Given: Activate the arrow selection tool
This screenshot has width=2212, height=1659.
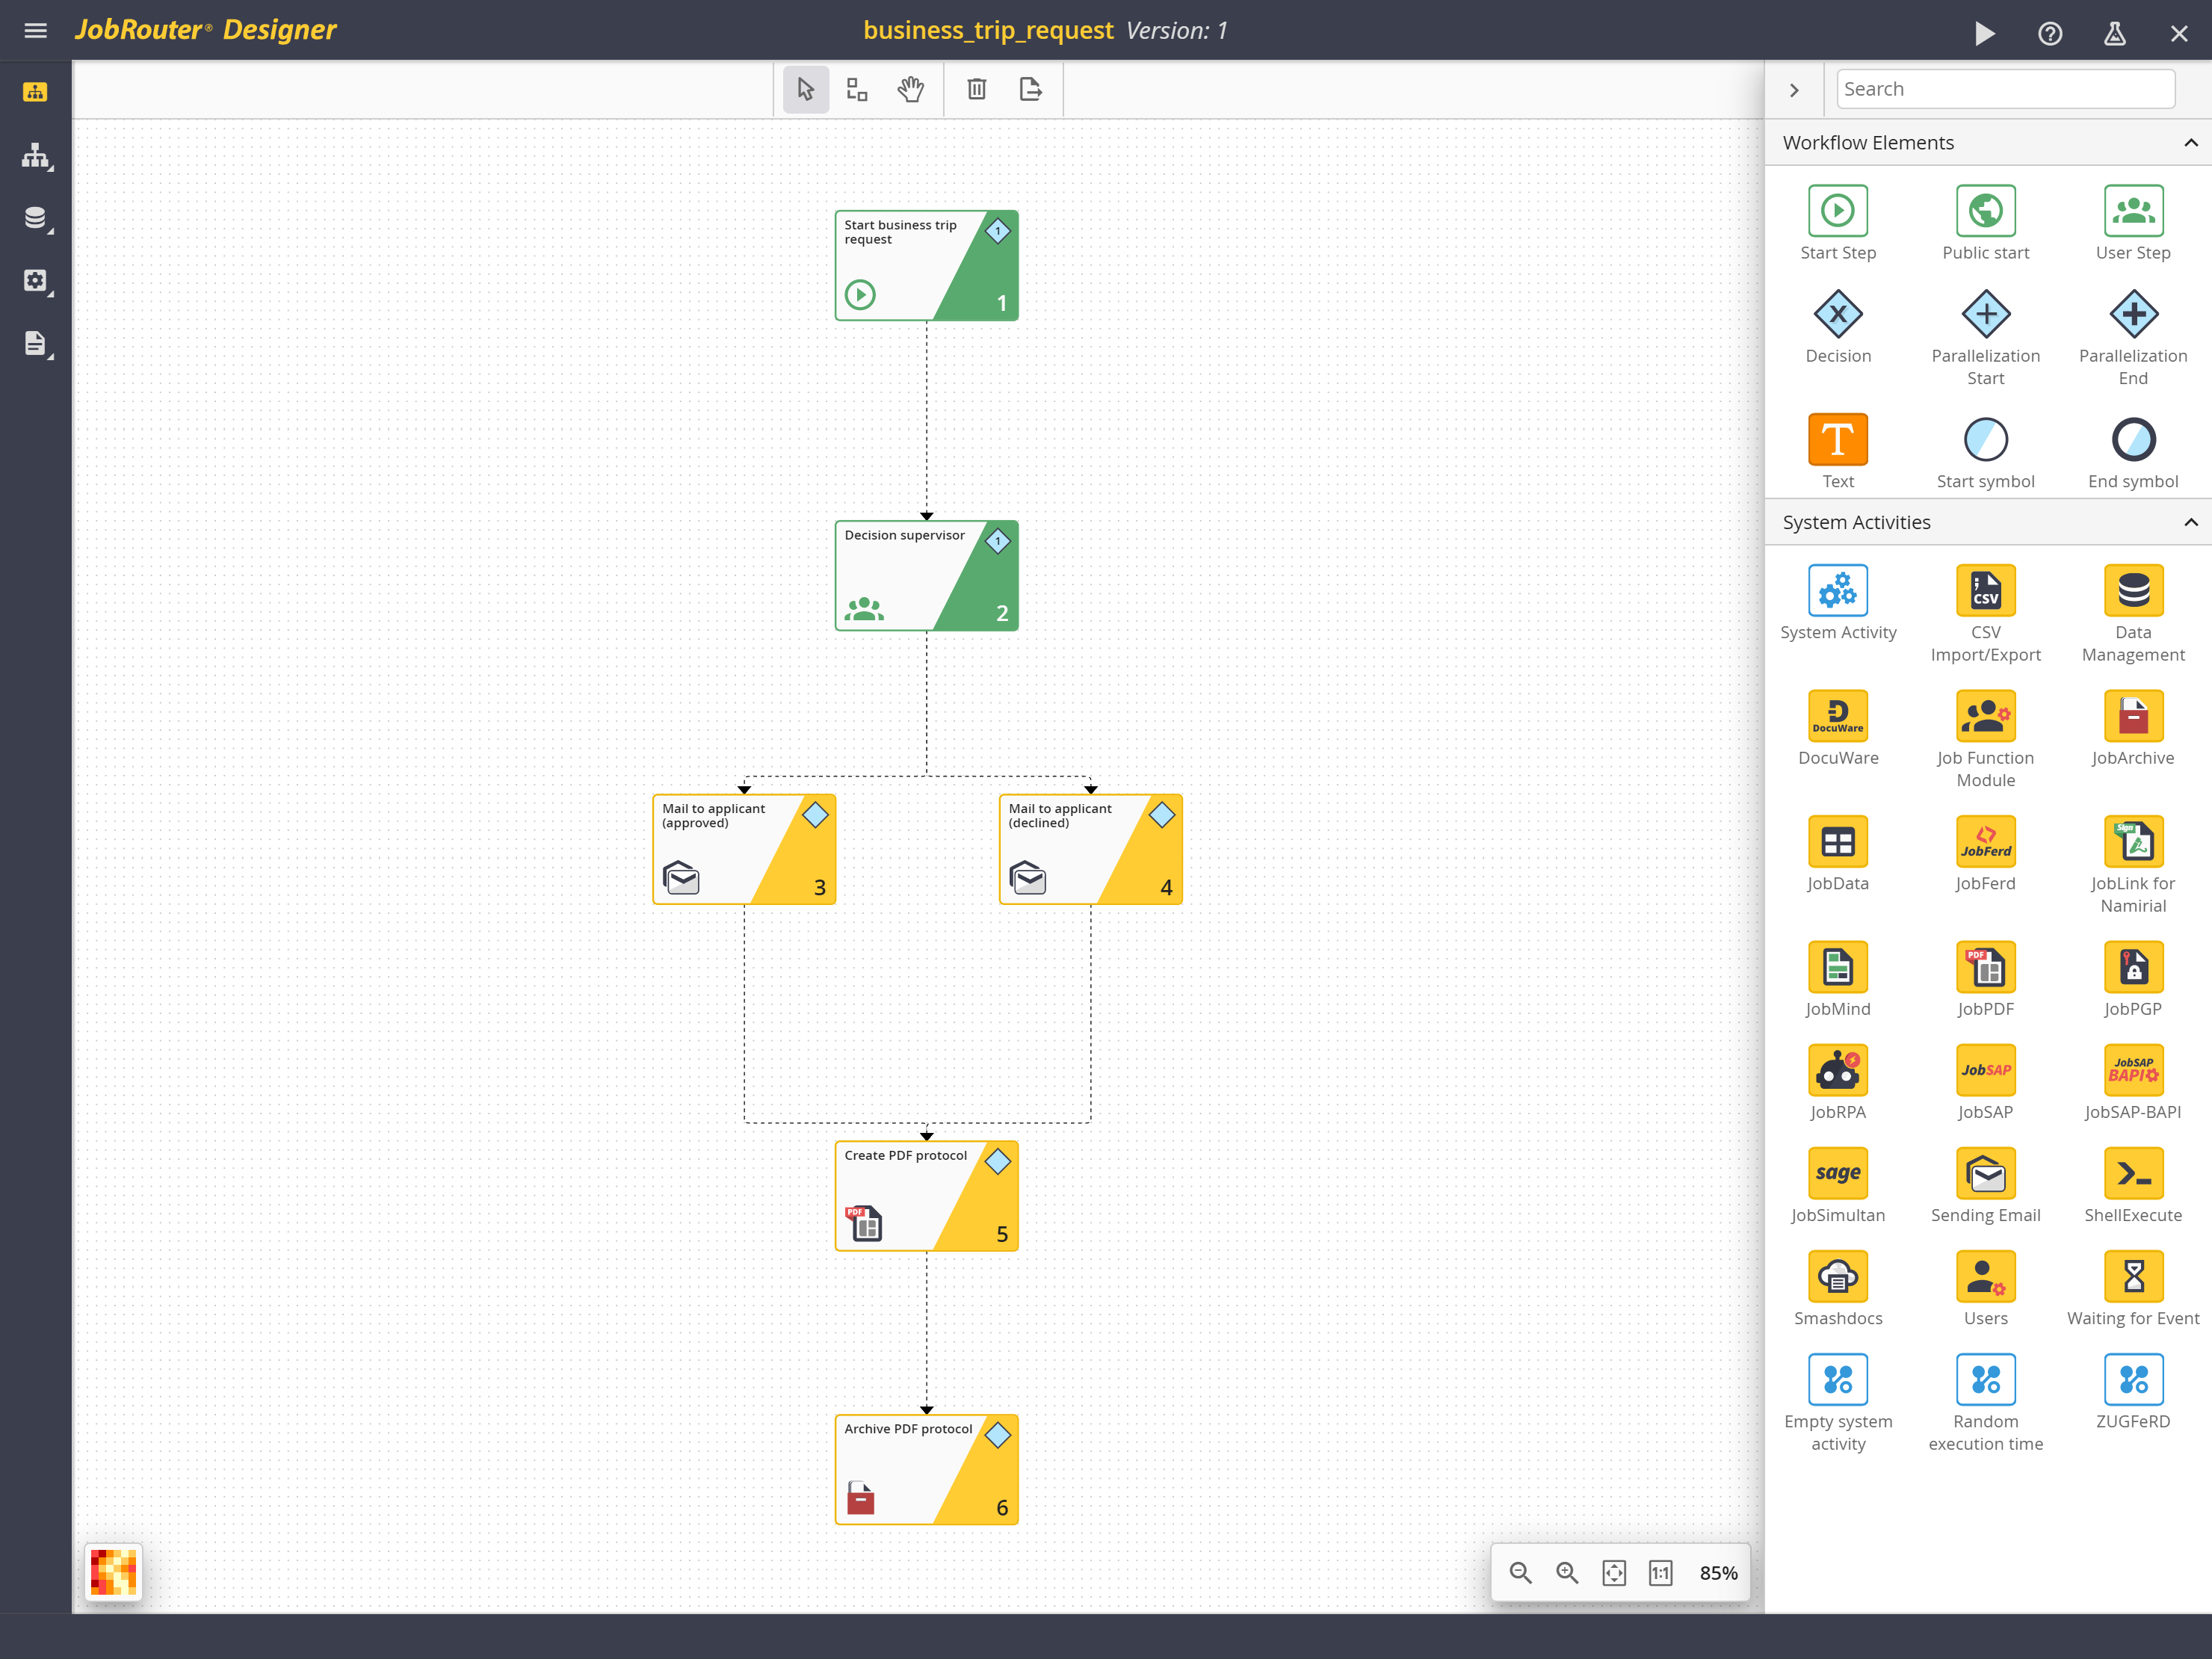Looking at the screenshot, I should click(805, 90).
